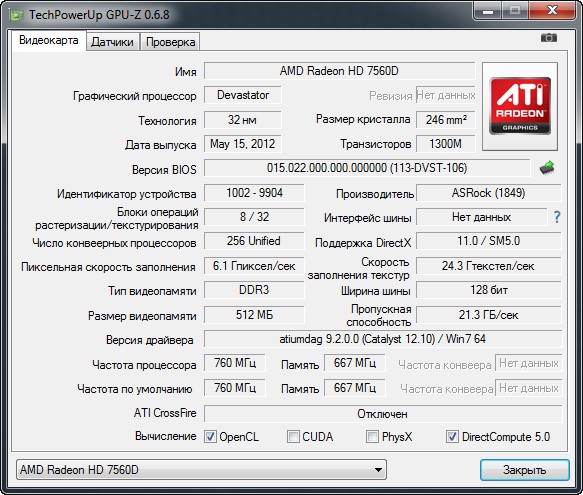
Task: Click the Частота по умолчанию 760 МГц value
Action: pos(235,388)
